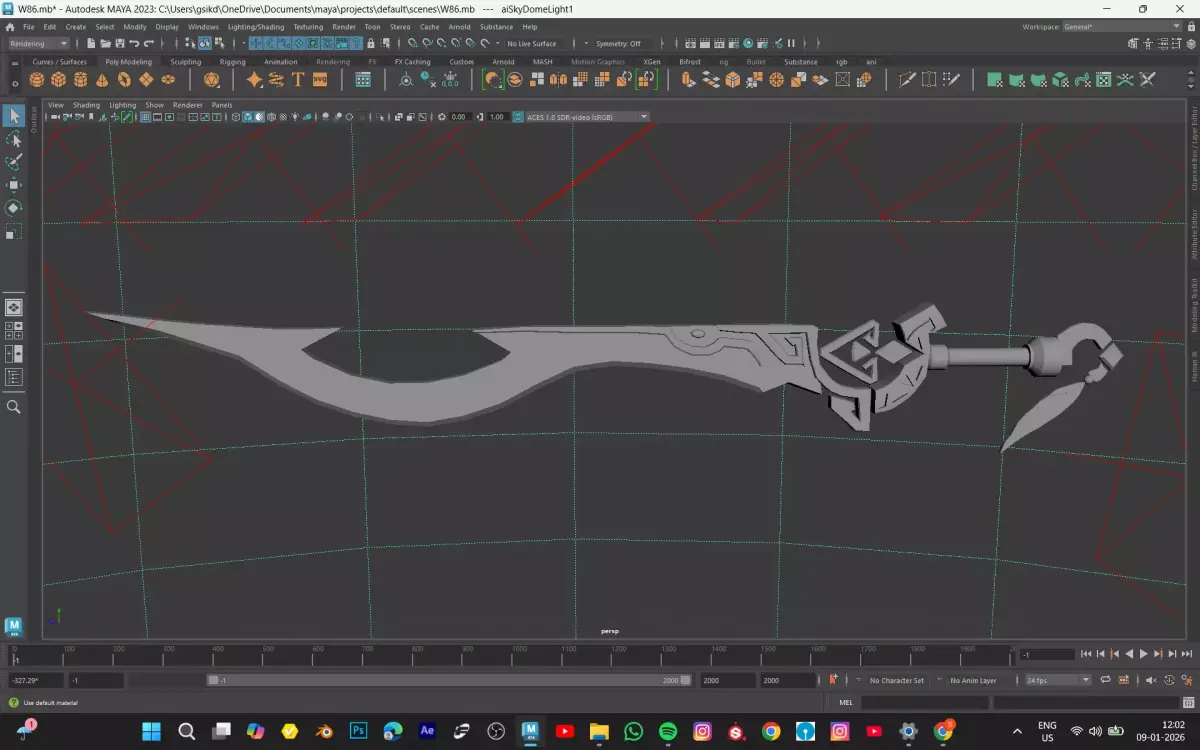Click the Sweep Mesh shelf icon
The image size is (1200, 750).
coord(276,80)
